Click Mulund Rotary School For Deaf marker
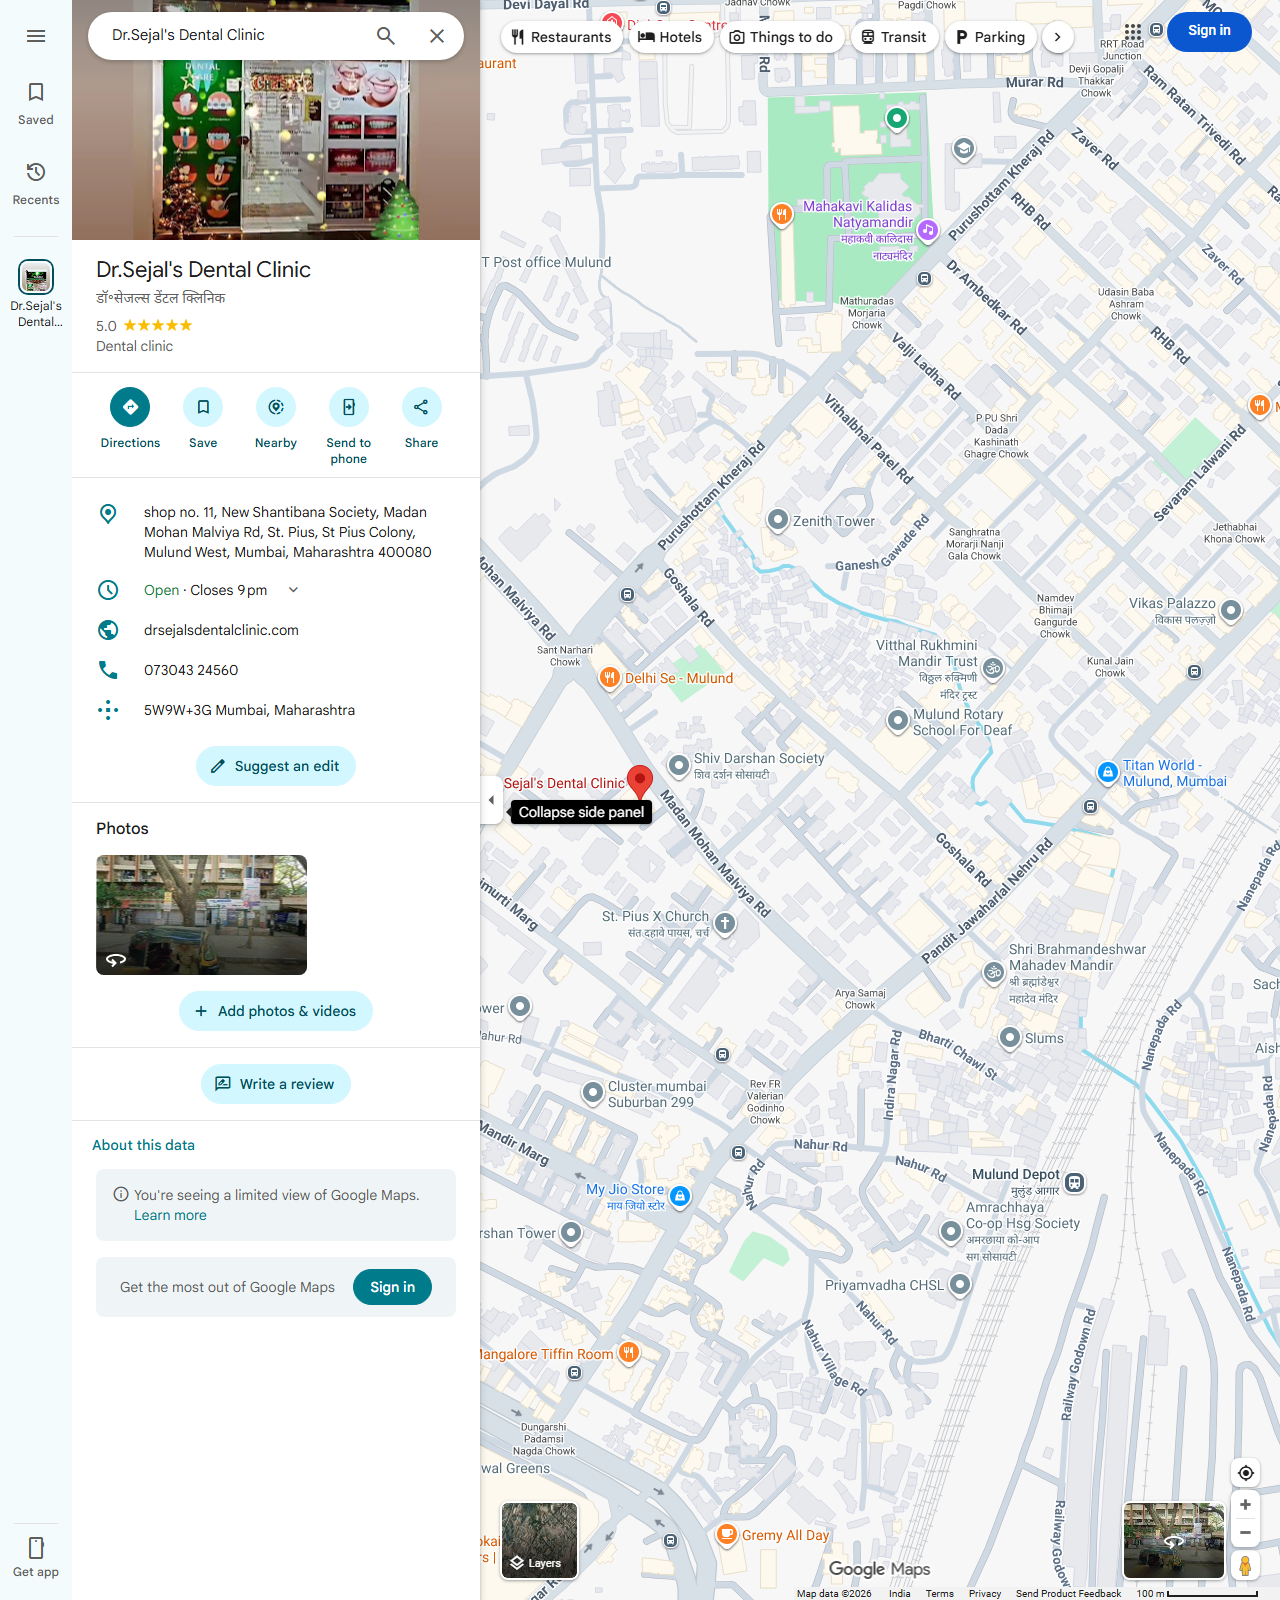 898,720
